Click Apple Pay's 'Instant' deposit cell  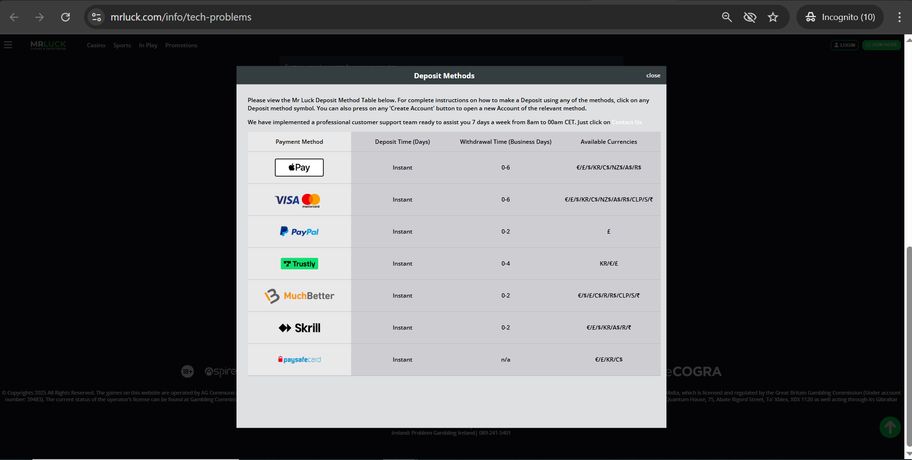(x=402, y=167)
